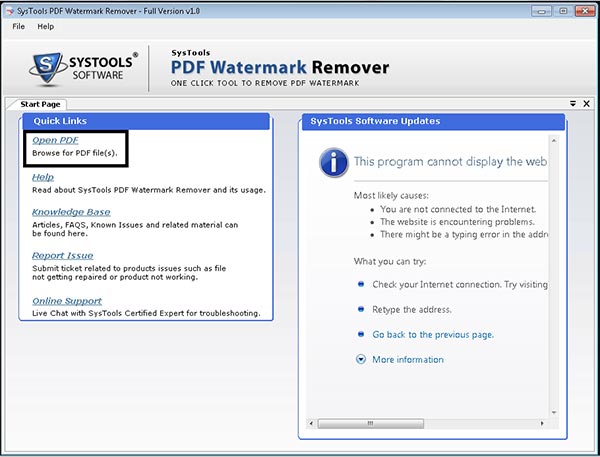The image size is (600, 457).
Task: Click the app icon in title bar
Action: click(10, 11)
